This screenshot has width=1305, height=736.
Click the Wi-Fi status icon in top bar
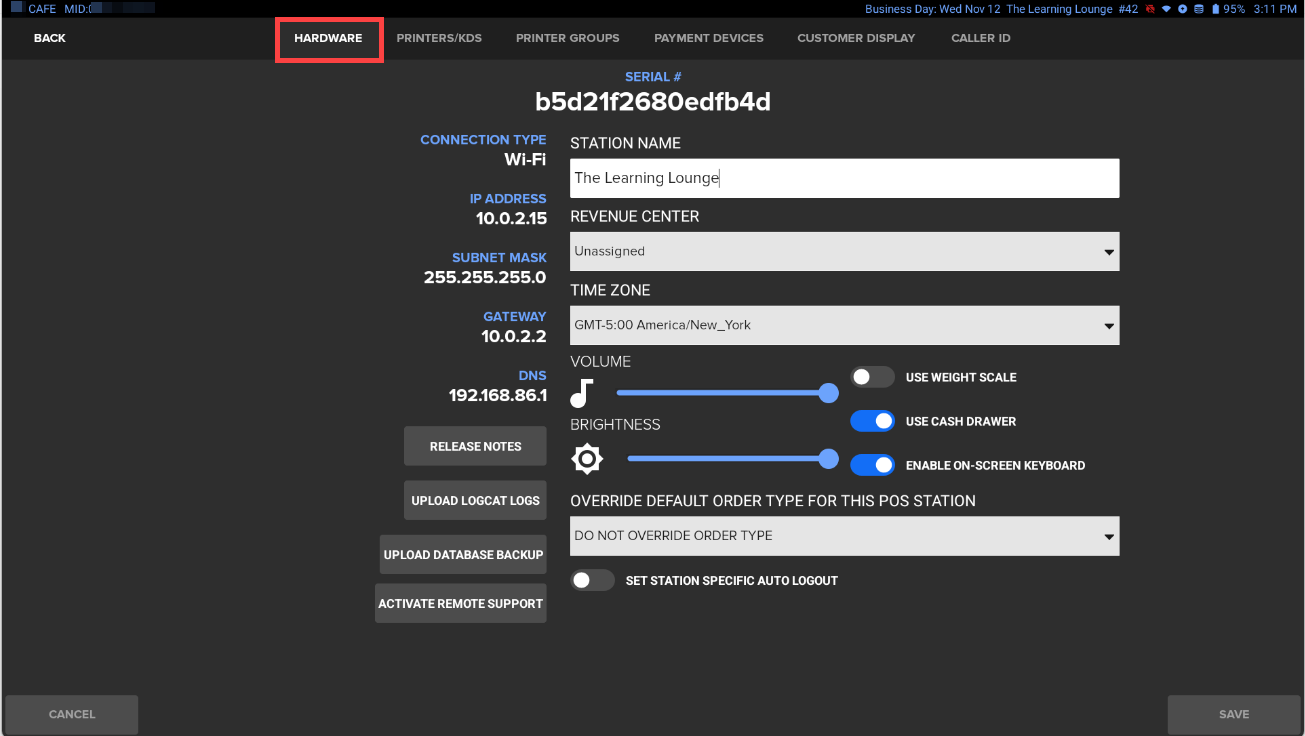pyautogui.click(x=1166, y=9)
